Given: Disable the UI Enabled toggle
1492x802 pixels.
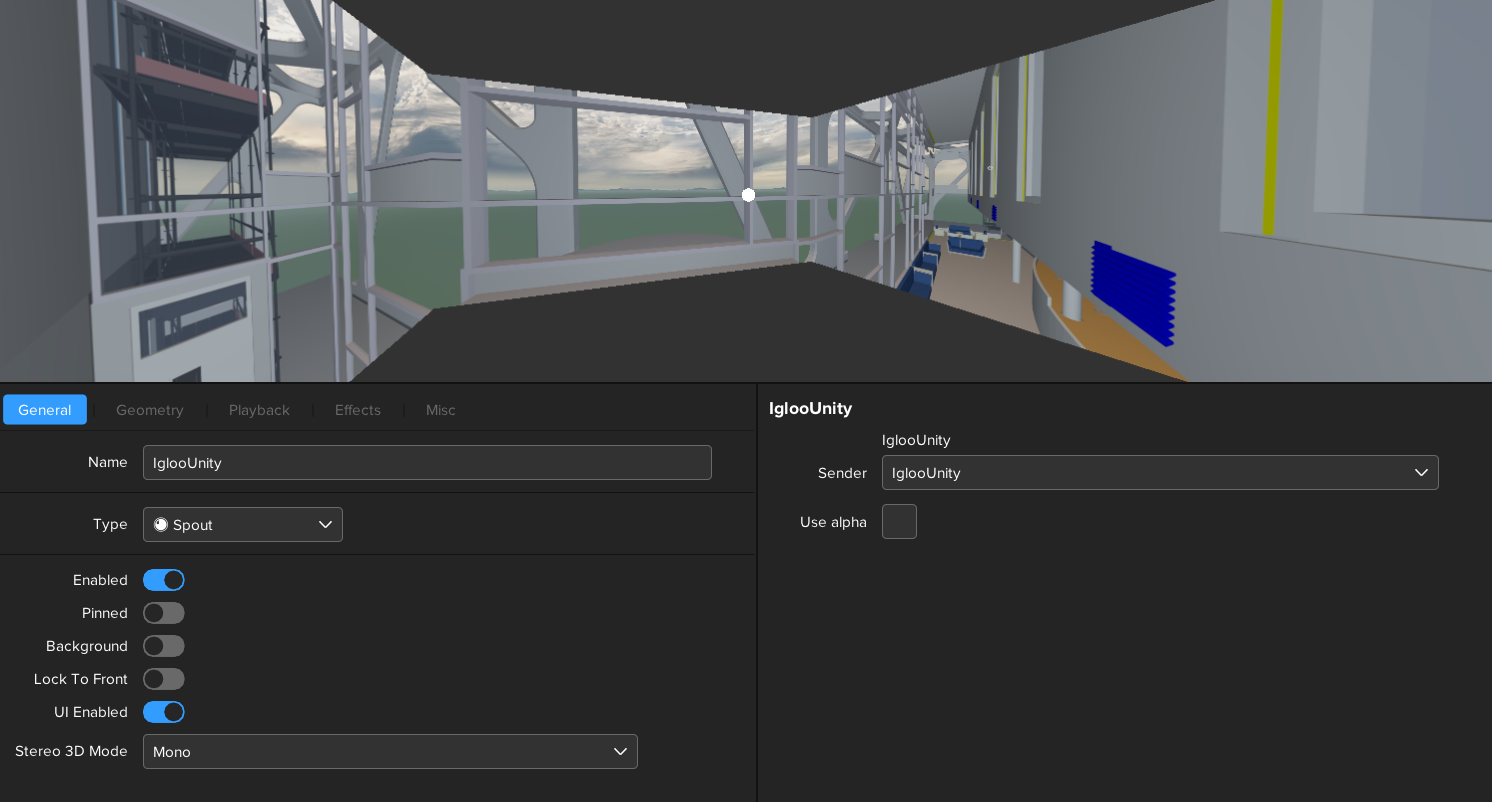Looking at the screenshot, I should pyautogui.click(x=164, y=712).
